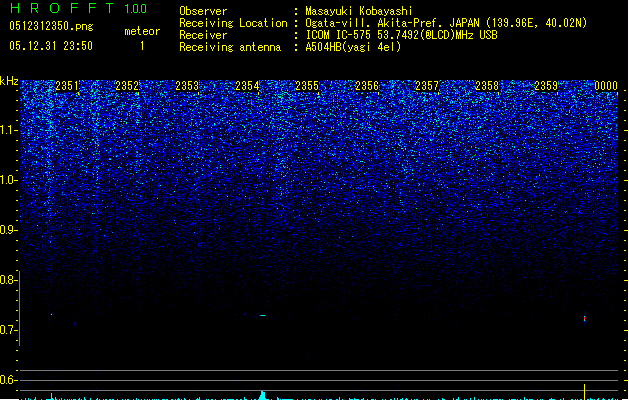Viewport: 629px width, 400px height.
Task: Click the 2351 time axis marker
Action: click(x=67, y=86)
